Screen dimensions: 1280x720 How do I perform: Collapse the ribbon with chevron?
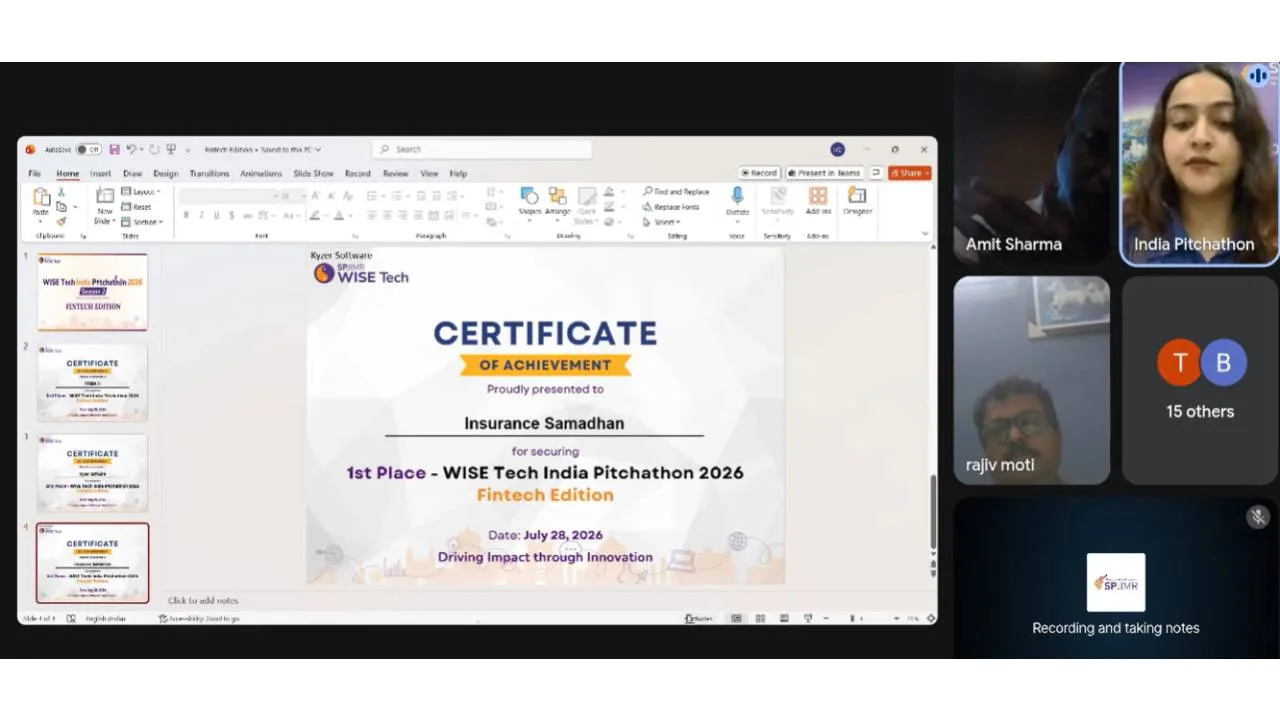coord(925,234)
